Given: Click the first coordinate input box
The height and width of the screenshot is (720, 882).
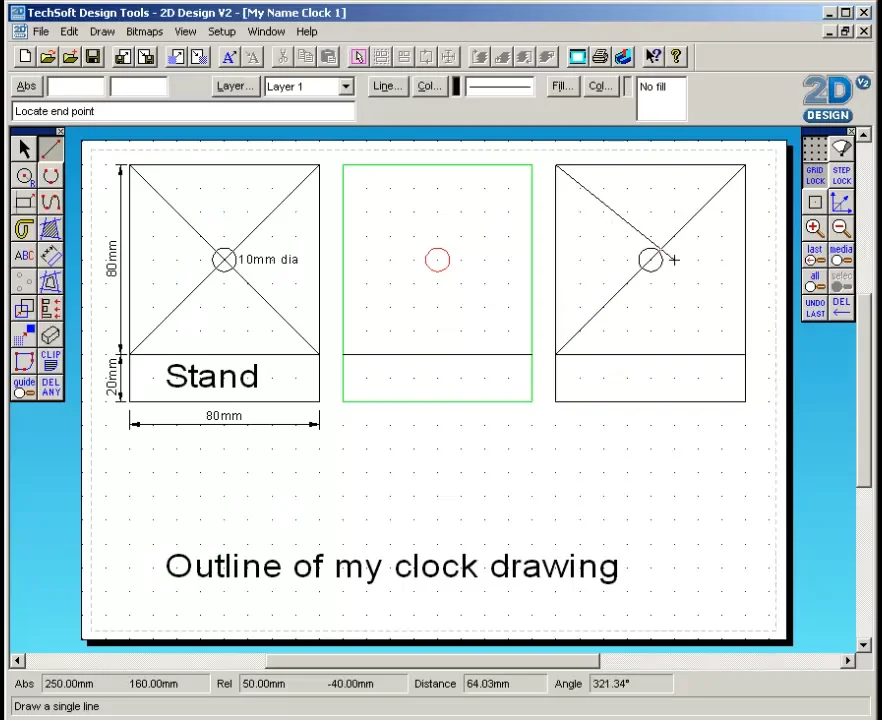Looking at the screenshot, I should click(x=76, y=87).
